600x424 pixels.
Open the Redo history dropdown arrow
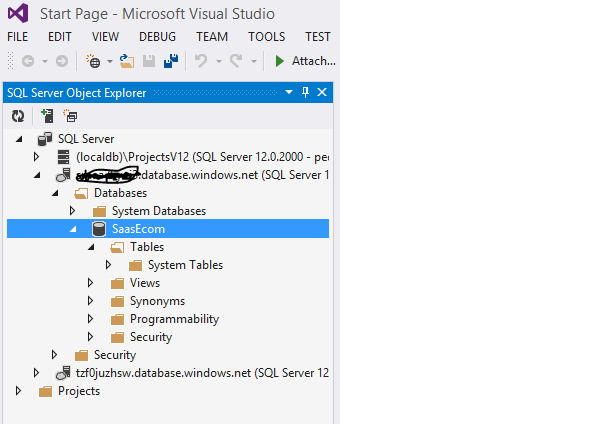point(254,61)
